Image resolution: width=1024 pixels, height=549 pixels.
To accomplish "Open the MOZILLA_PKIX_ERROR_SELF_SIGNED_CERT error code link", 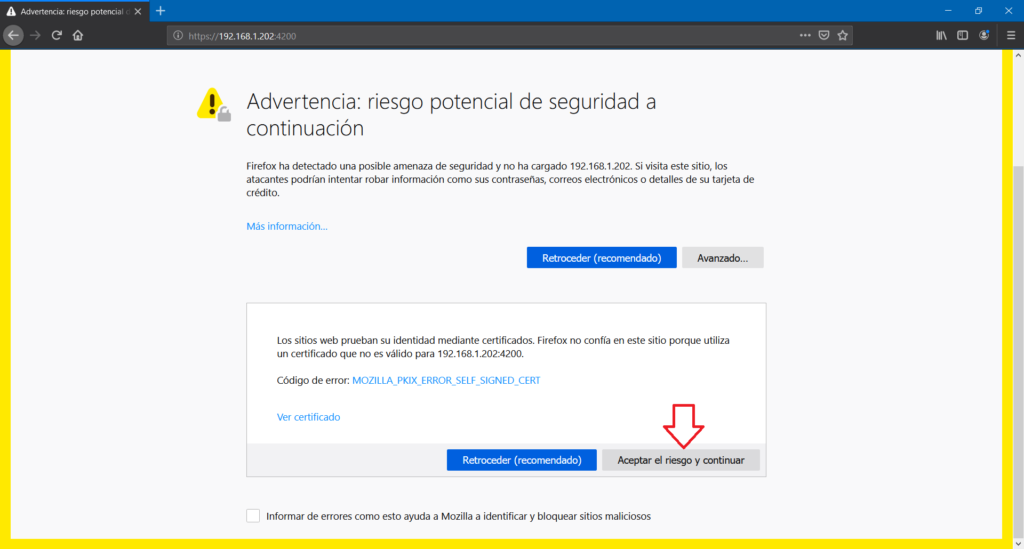I will pos(446,380).
